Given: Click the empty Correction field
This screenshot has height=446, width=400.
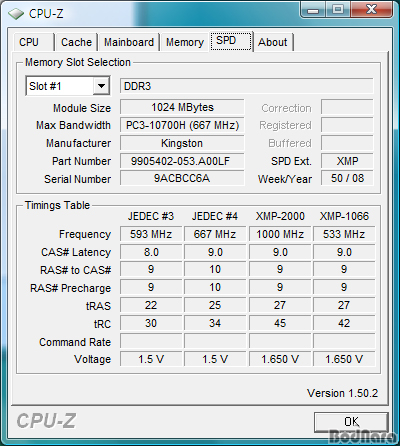Looking at the screenshot, I should pyautogui.click(x=347, y=107).
